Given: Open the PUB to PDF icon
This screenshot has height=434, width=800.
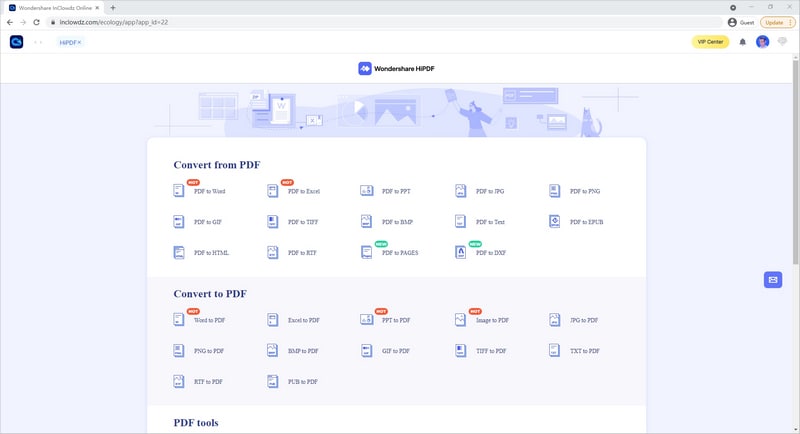Looking at the screenshot, I should pyautogui.click(x=272, y=381).
